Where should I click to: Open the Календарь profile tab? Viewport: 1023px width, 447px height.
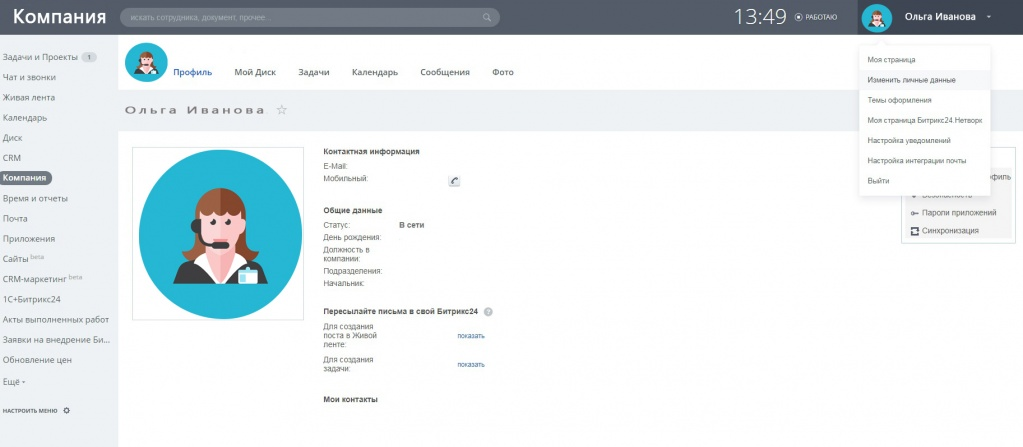(x=375, y=72)
